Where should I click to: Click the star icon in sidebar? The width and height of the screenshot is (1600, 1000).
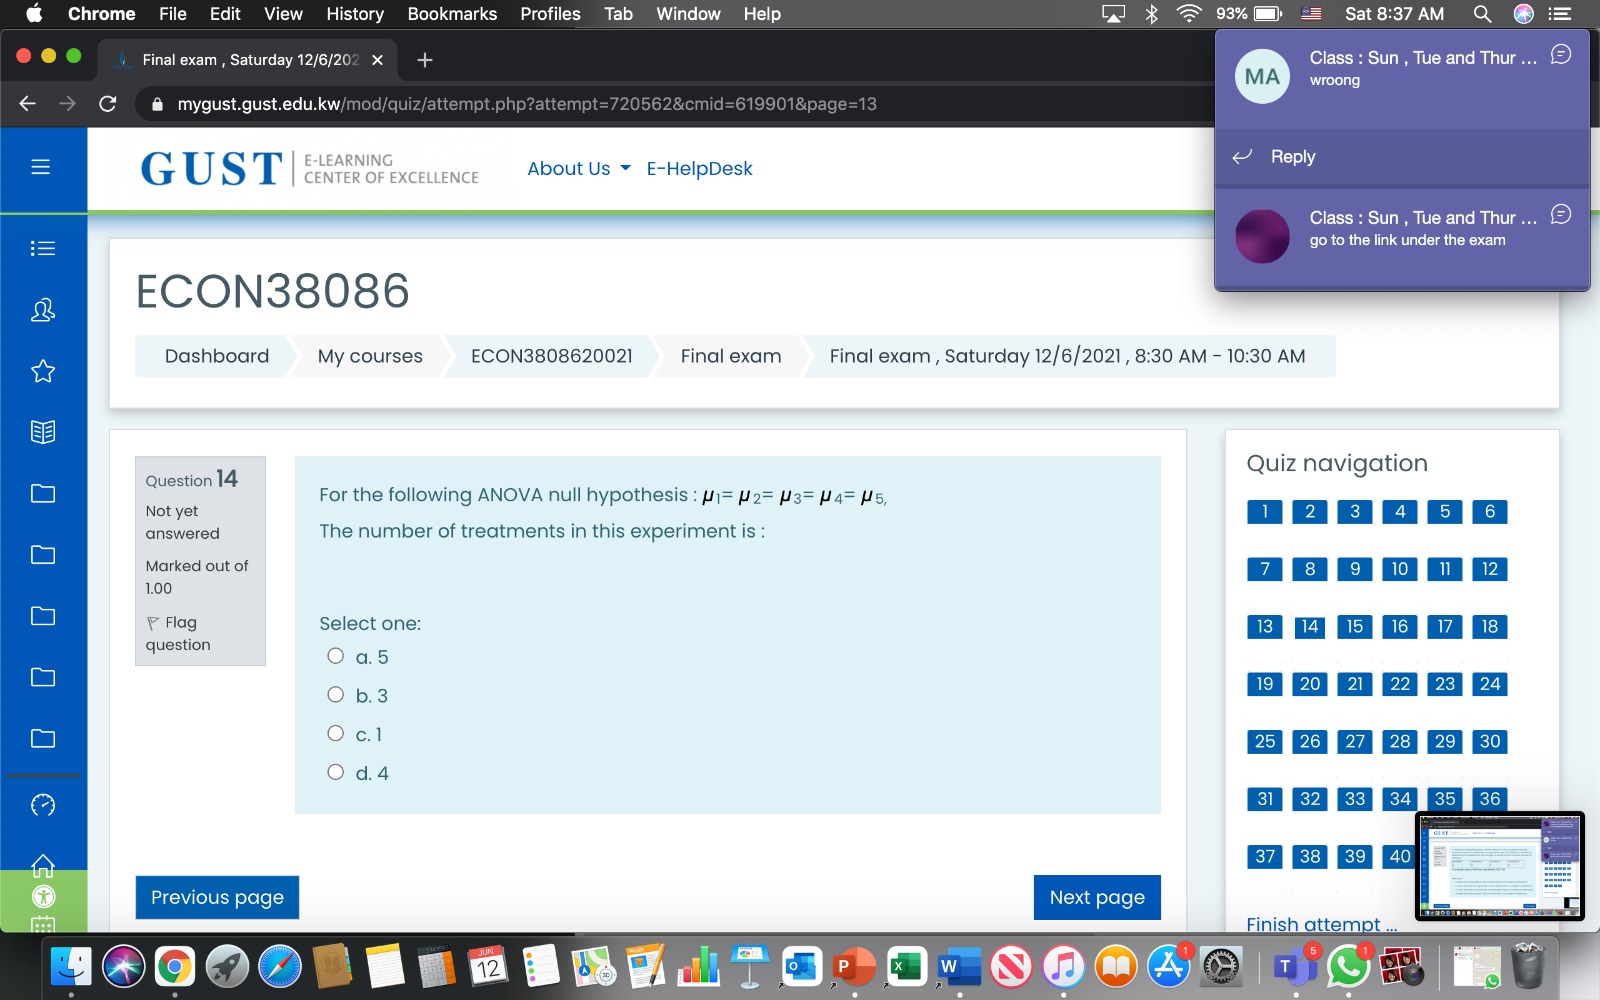click(x=42, y=372)
